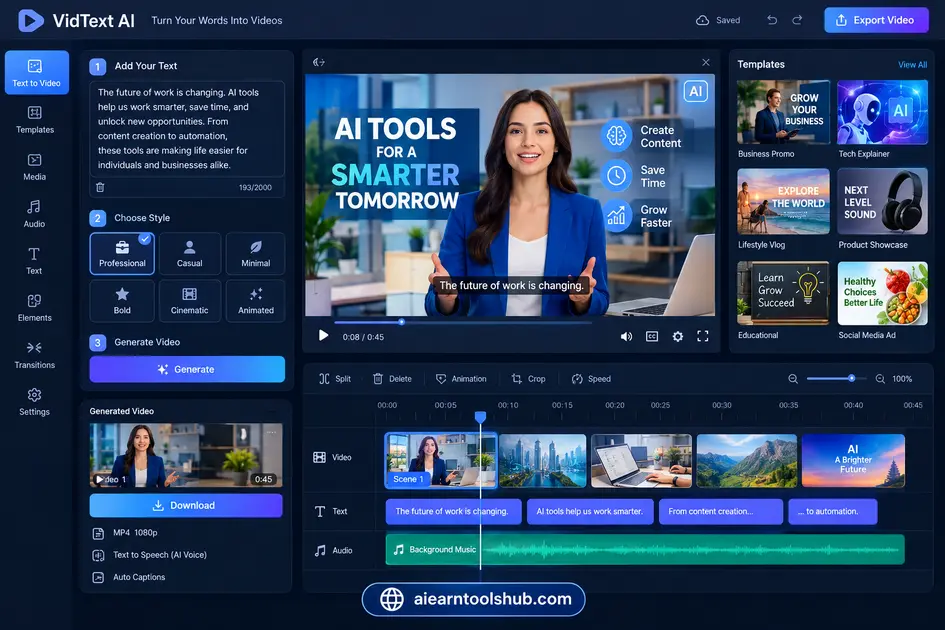Click the AI wand icon above preview

(319, 62)
